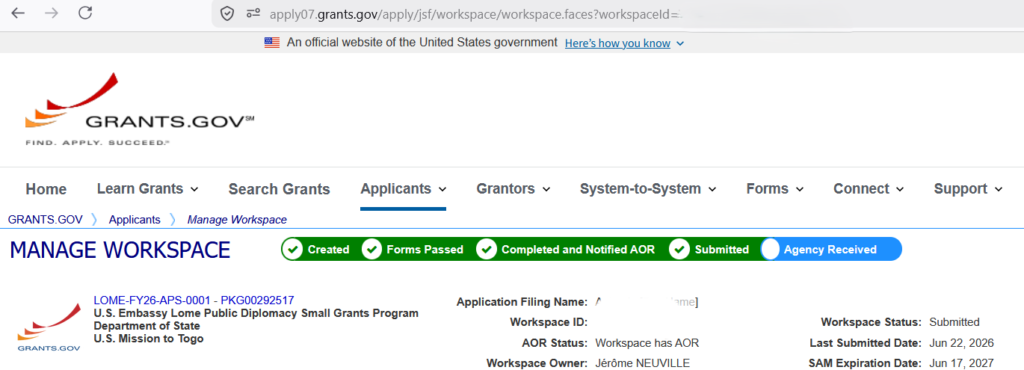Screen dimensions: 1024x370
Task: Expand the Learn Grants dropdown chevron
Action: tap(194, 189)
